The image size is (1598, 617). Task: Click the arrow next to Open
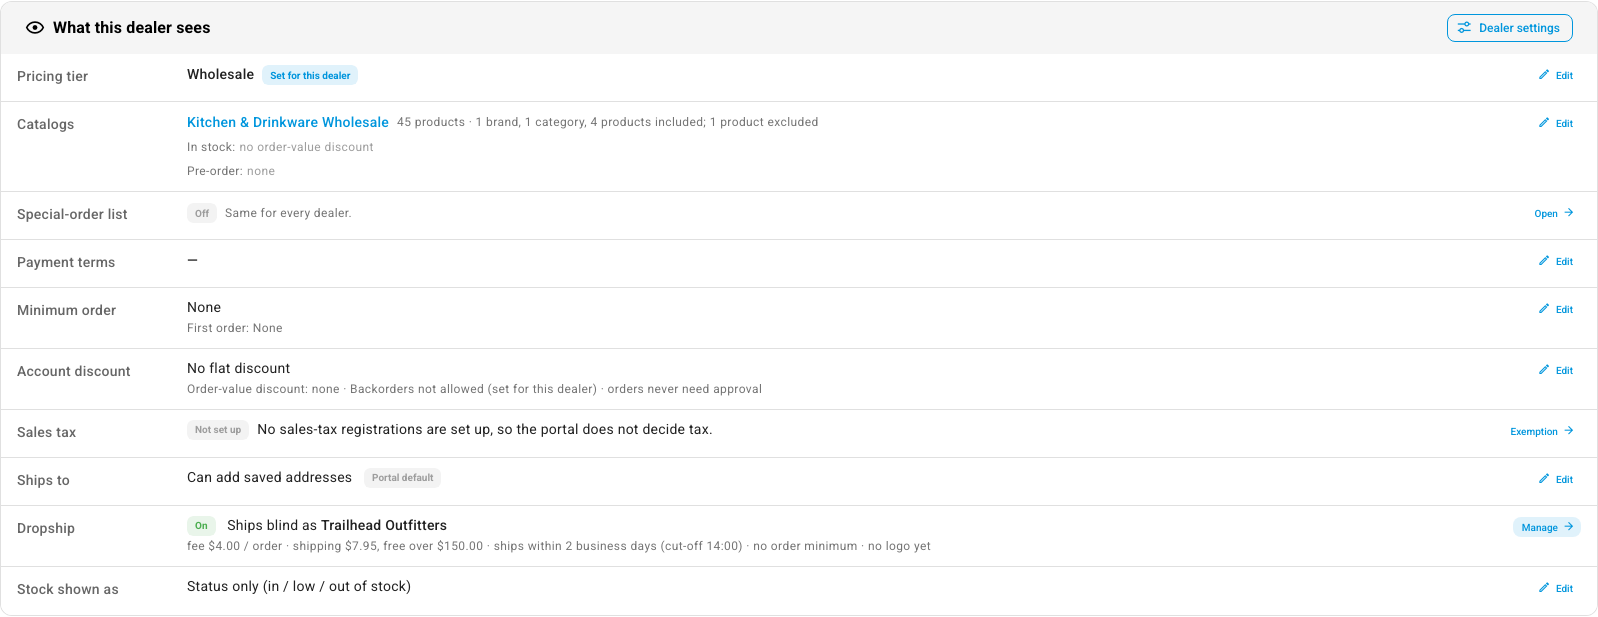coord(1569,213)
